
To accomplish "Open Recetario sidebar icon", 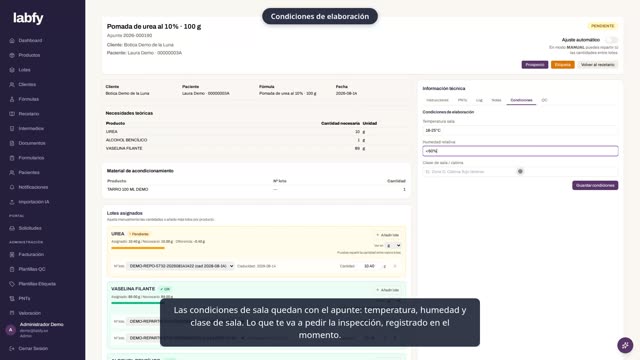I will click(12, 114).
